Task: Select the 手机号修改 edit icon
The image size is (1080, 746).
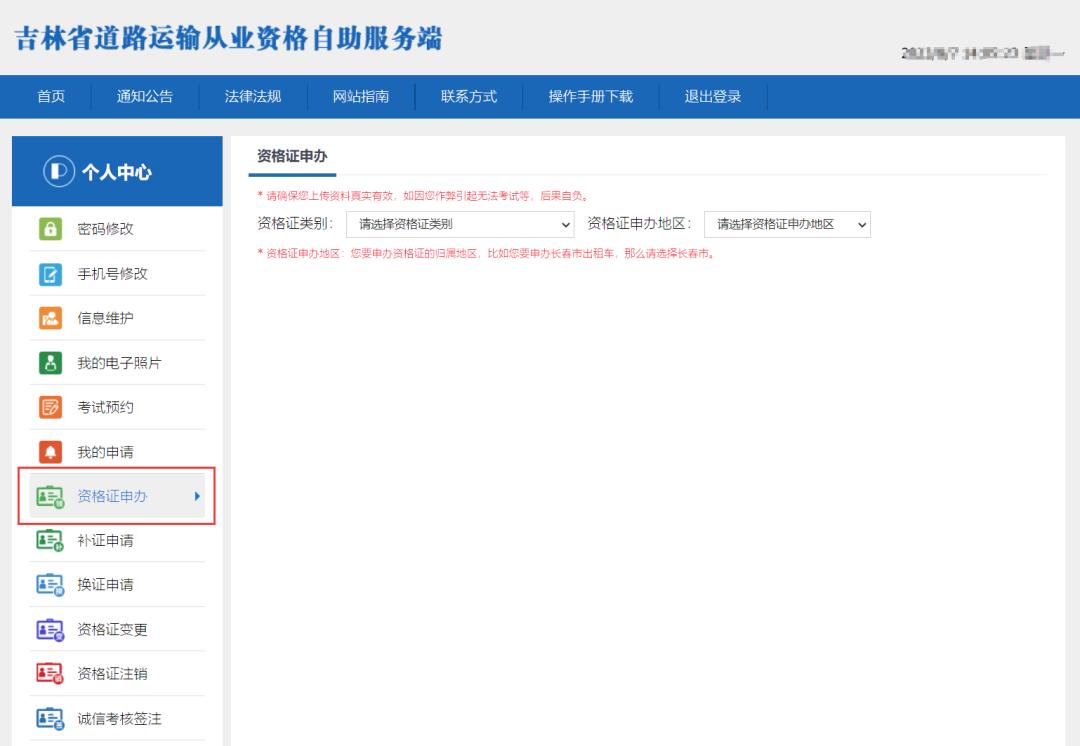Action: [51, 273]
